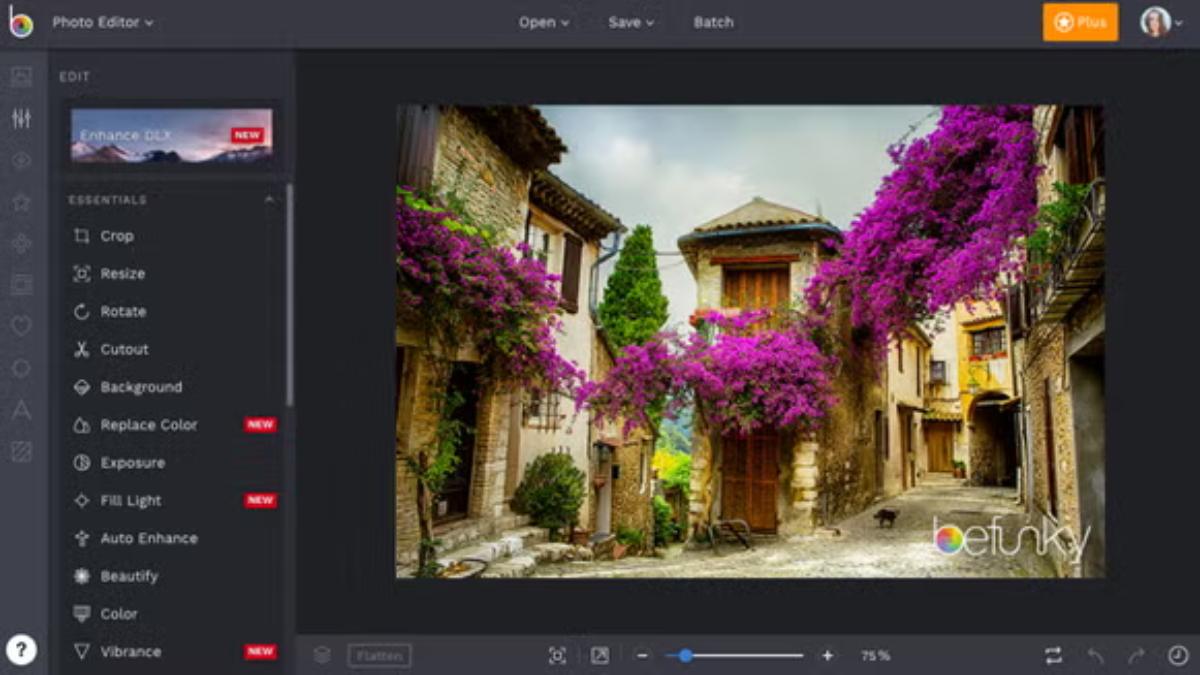Select the Edit sliders sidebar icon

[21, 119]
